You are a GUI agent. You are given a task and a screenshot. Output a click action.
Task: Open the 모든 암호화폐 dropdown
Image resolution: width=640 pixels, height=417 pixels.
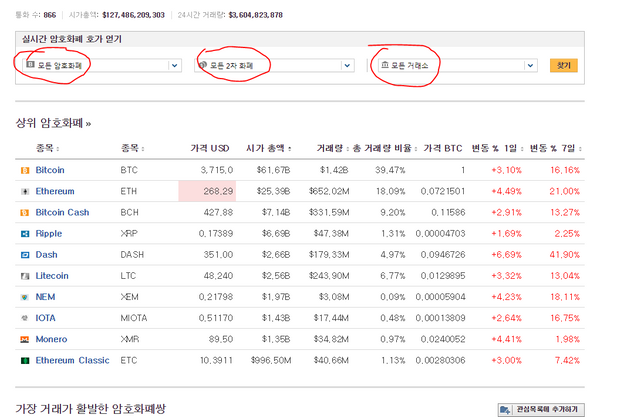pyautogui.click(x=102, y=65)
